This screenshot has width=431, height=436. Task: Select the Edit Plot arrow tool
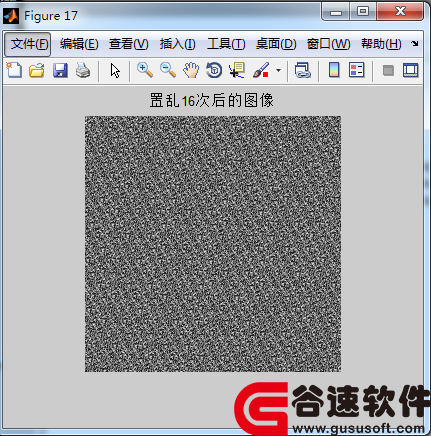(x=115, y=71)
